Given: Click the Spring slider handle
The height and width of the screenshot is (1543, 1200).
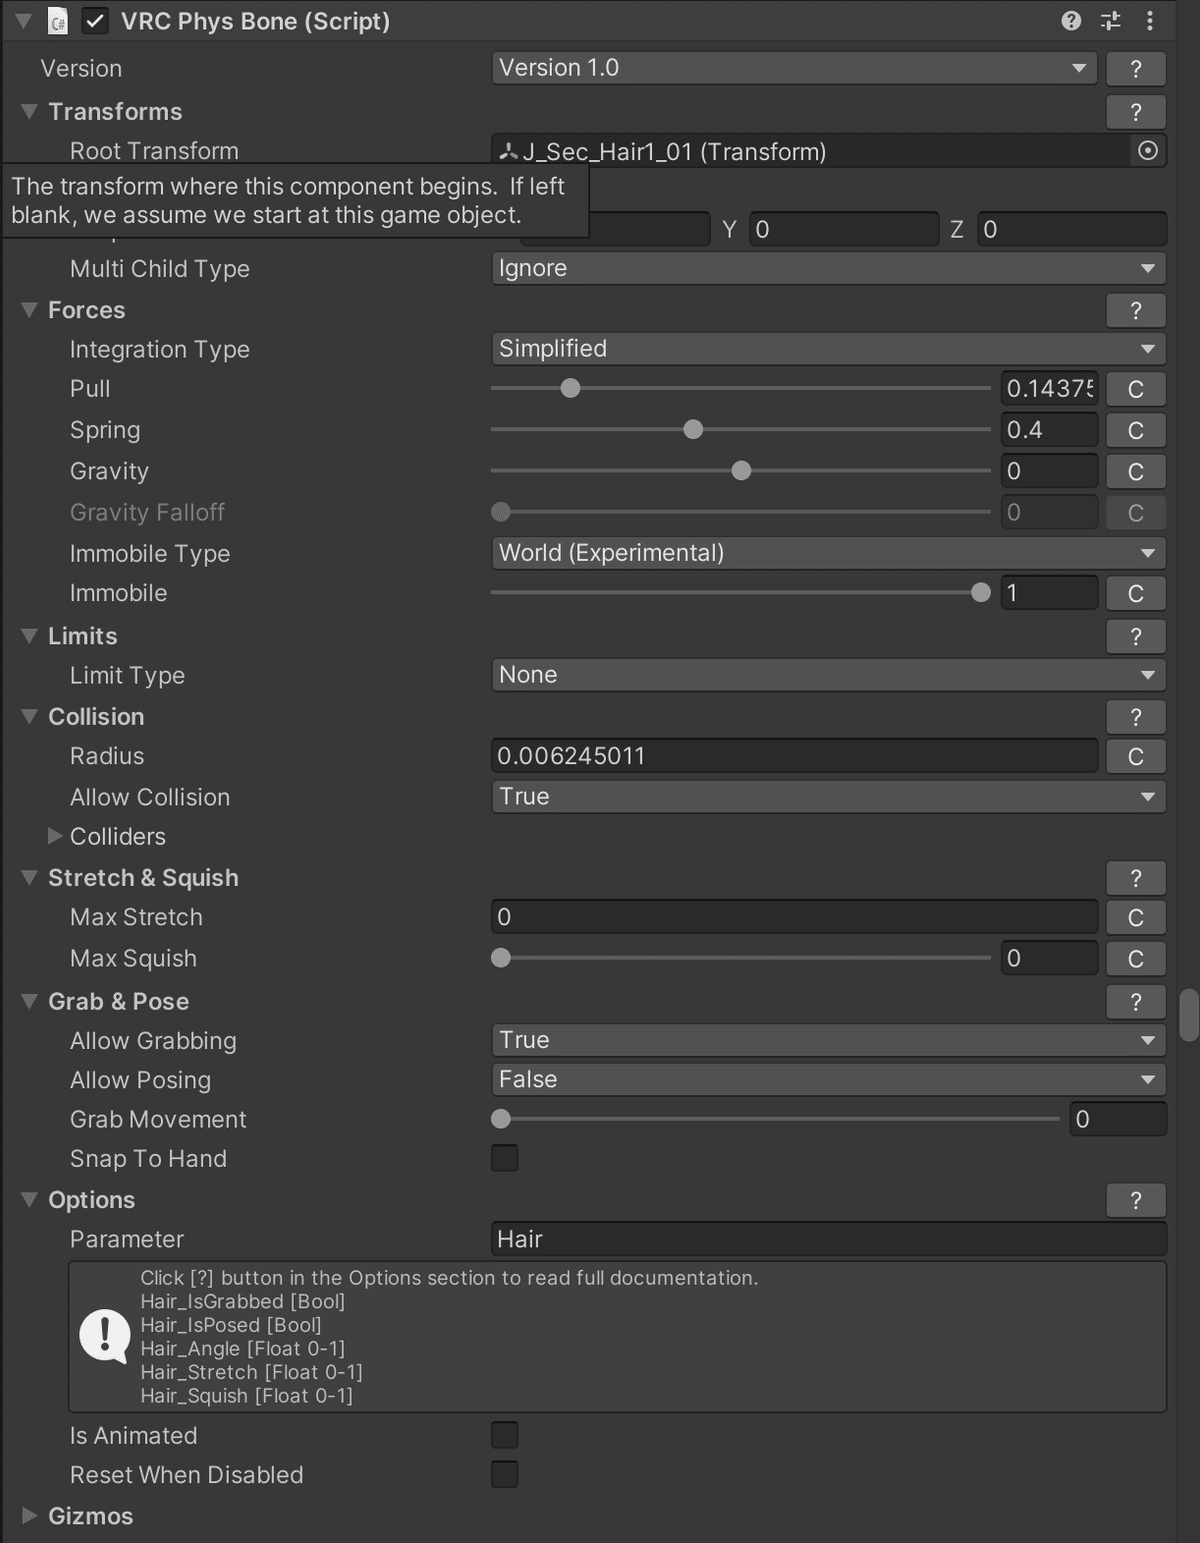Looking at the screenshot, I should coord(693,429).
